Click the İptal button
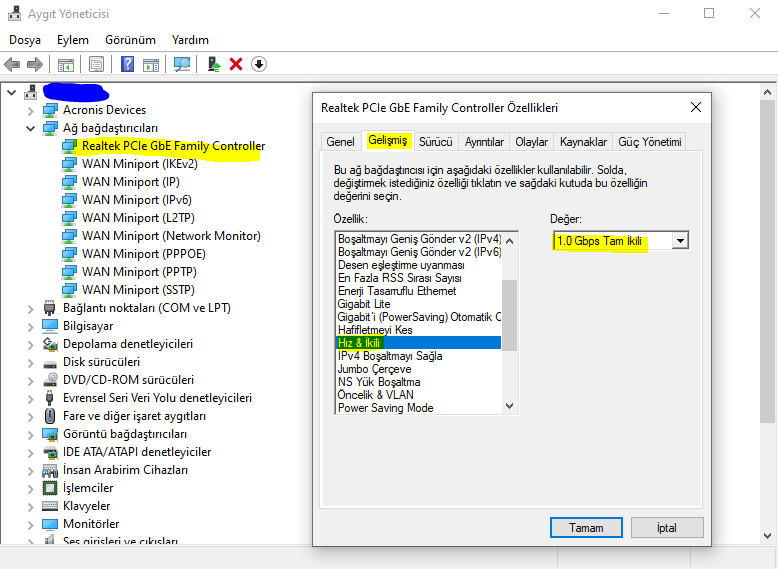The width and height of the screenshot is (778, 569). coord(667,528)
